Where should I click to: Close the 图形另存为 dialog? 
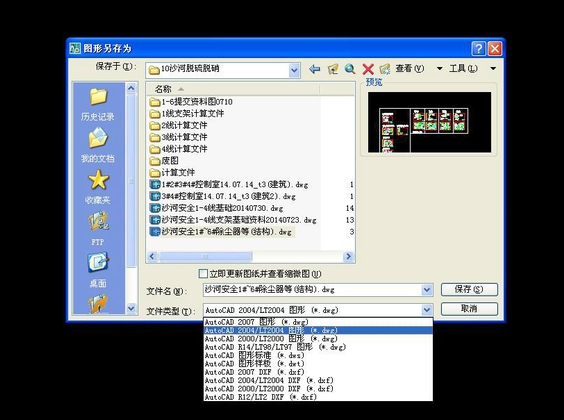pos(495,49)
